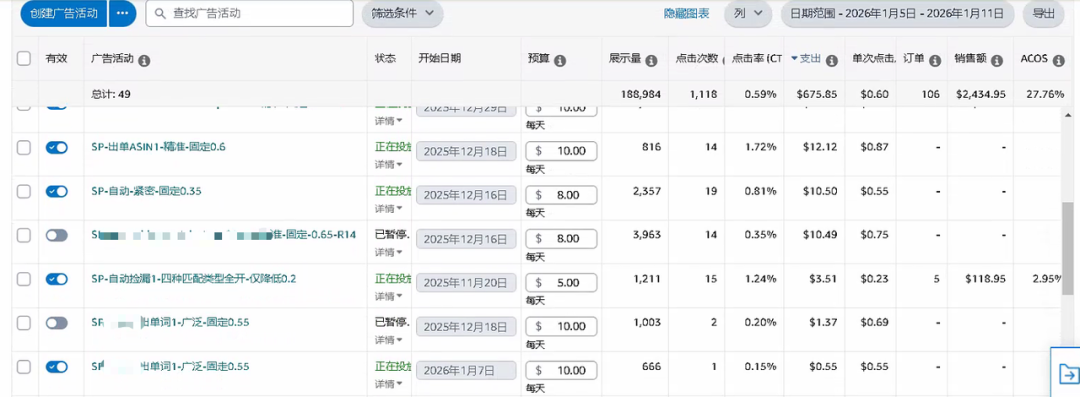Sort by 点击次数 column header
This screenshot has width=1080, height=397.
click(x=697, y=60)
